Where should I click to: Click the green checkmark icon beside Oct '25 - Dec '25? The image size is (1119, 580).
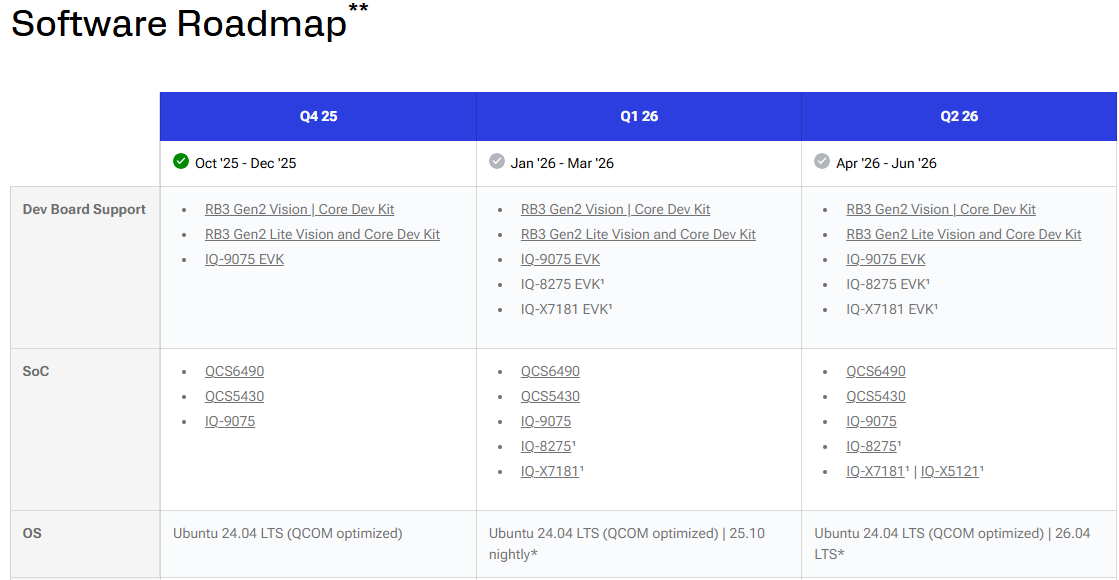pyautogui.click(x=181, y=161)
